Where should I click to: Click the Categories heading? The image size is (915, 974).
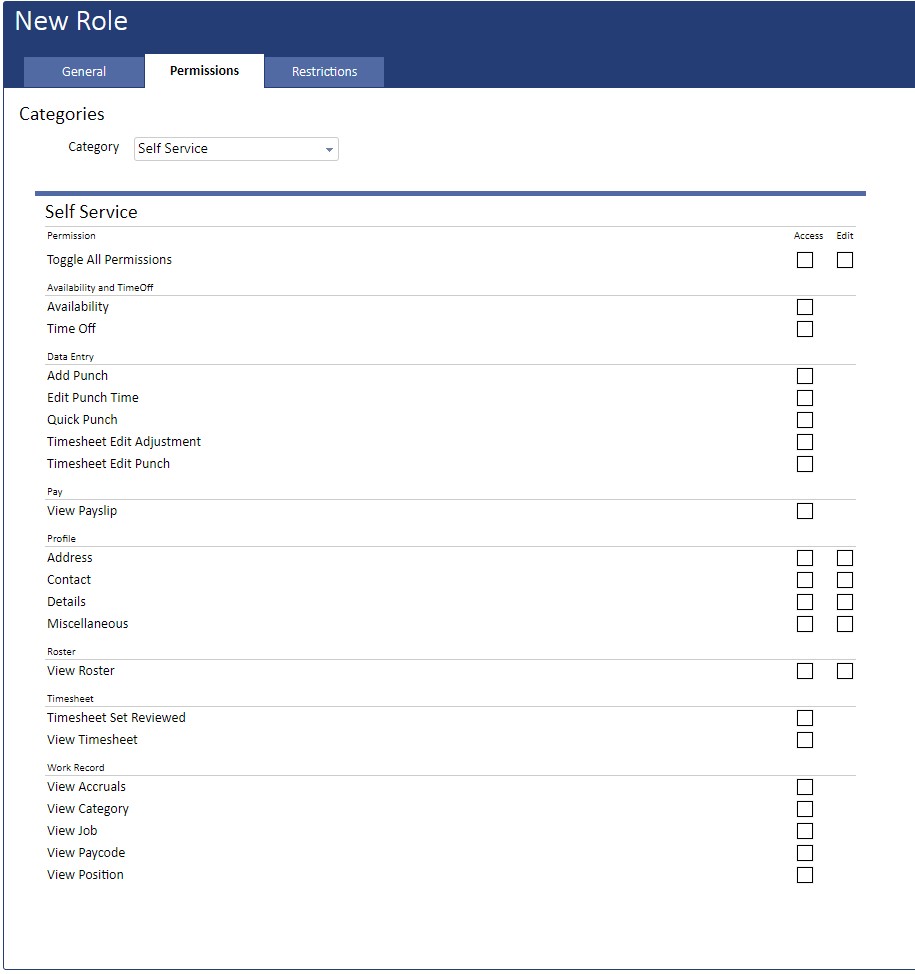(x=61, y=114)
